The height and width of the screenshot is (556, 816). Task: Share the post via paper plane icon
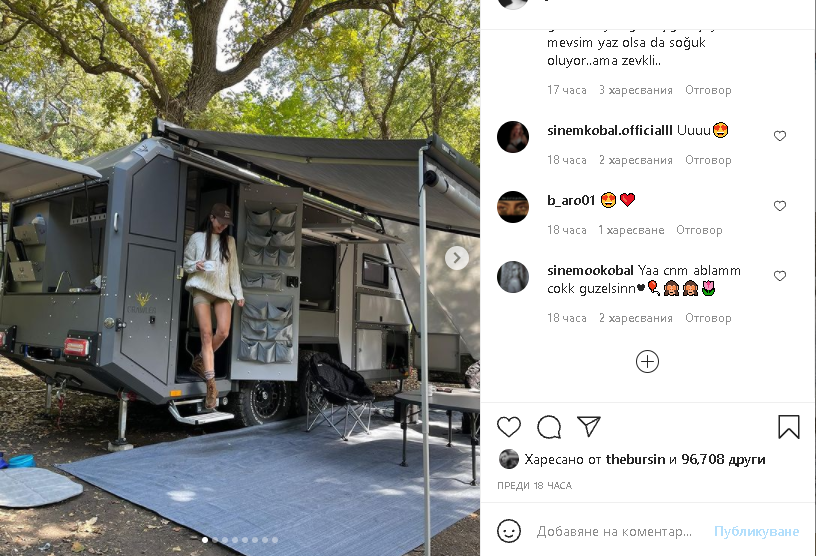(589, 426)
